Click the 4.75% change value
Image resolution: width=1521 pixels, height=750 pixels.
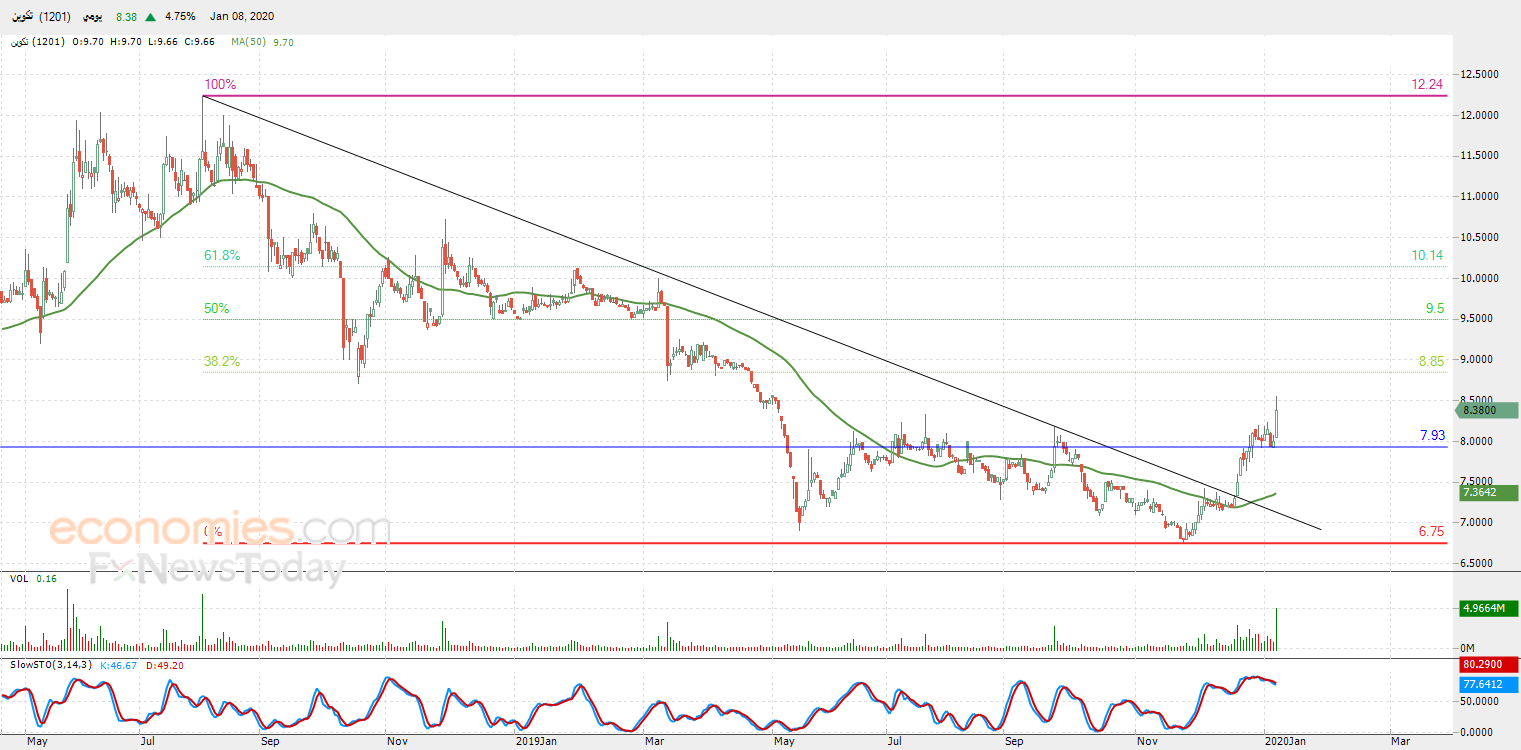tap(181, 17)
